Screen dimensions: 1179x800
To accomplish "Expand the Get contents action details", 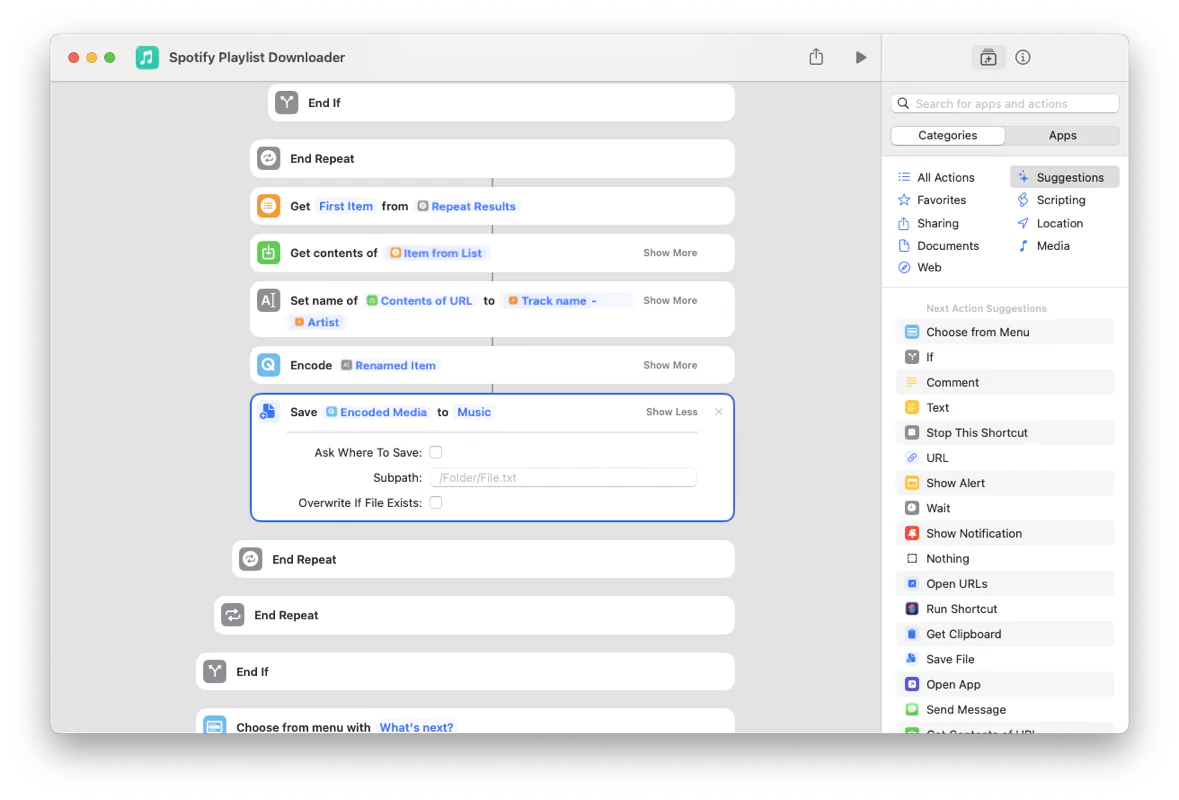I will click(x=670, y=253).
